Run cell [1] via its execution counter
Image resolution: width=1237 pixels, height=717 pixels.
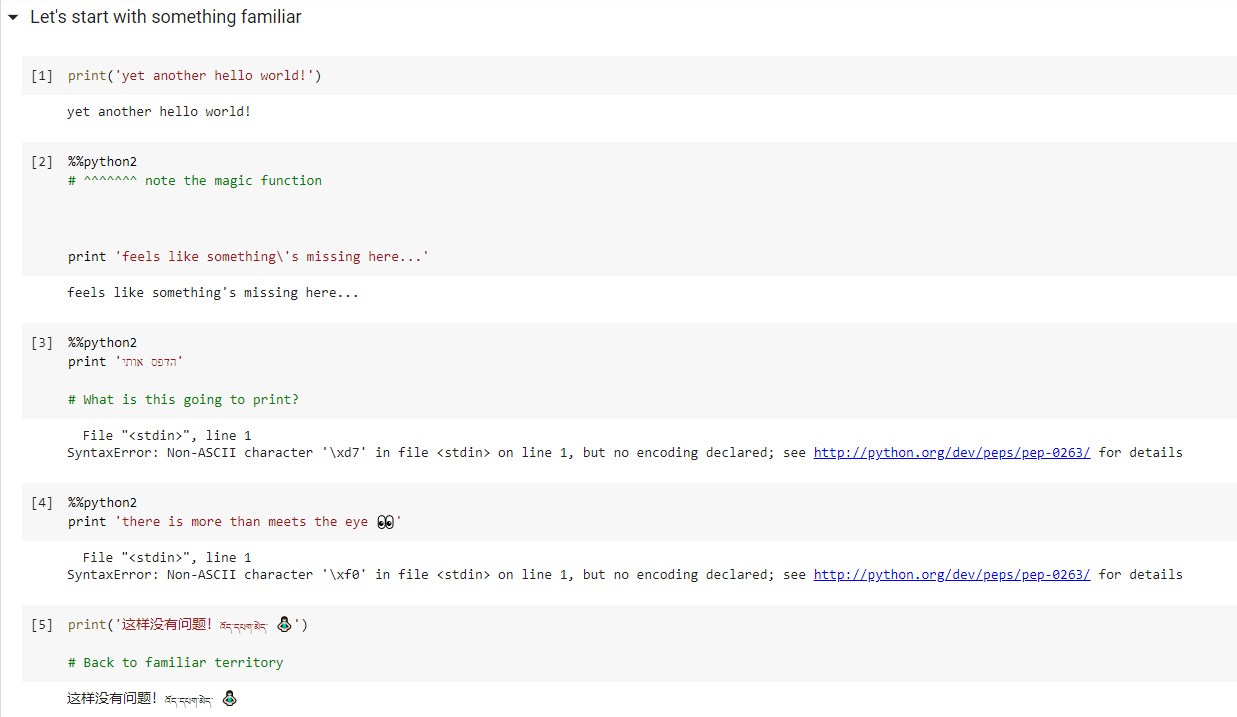point(42,76)
